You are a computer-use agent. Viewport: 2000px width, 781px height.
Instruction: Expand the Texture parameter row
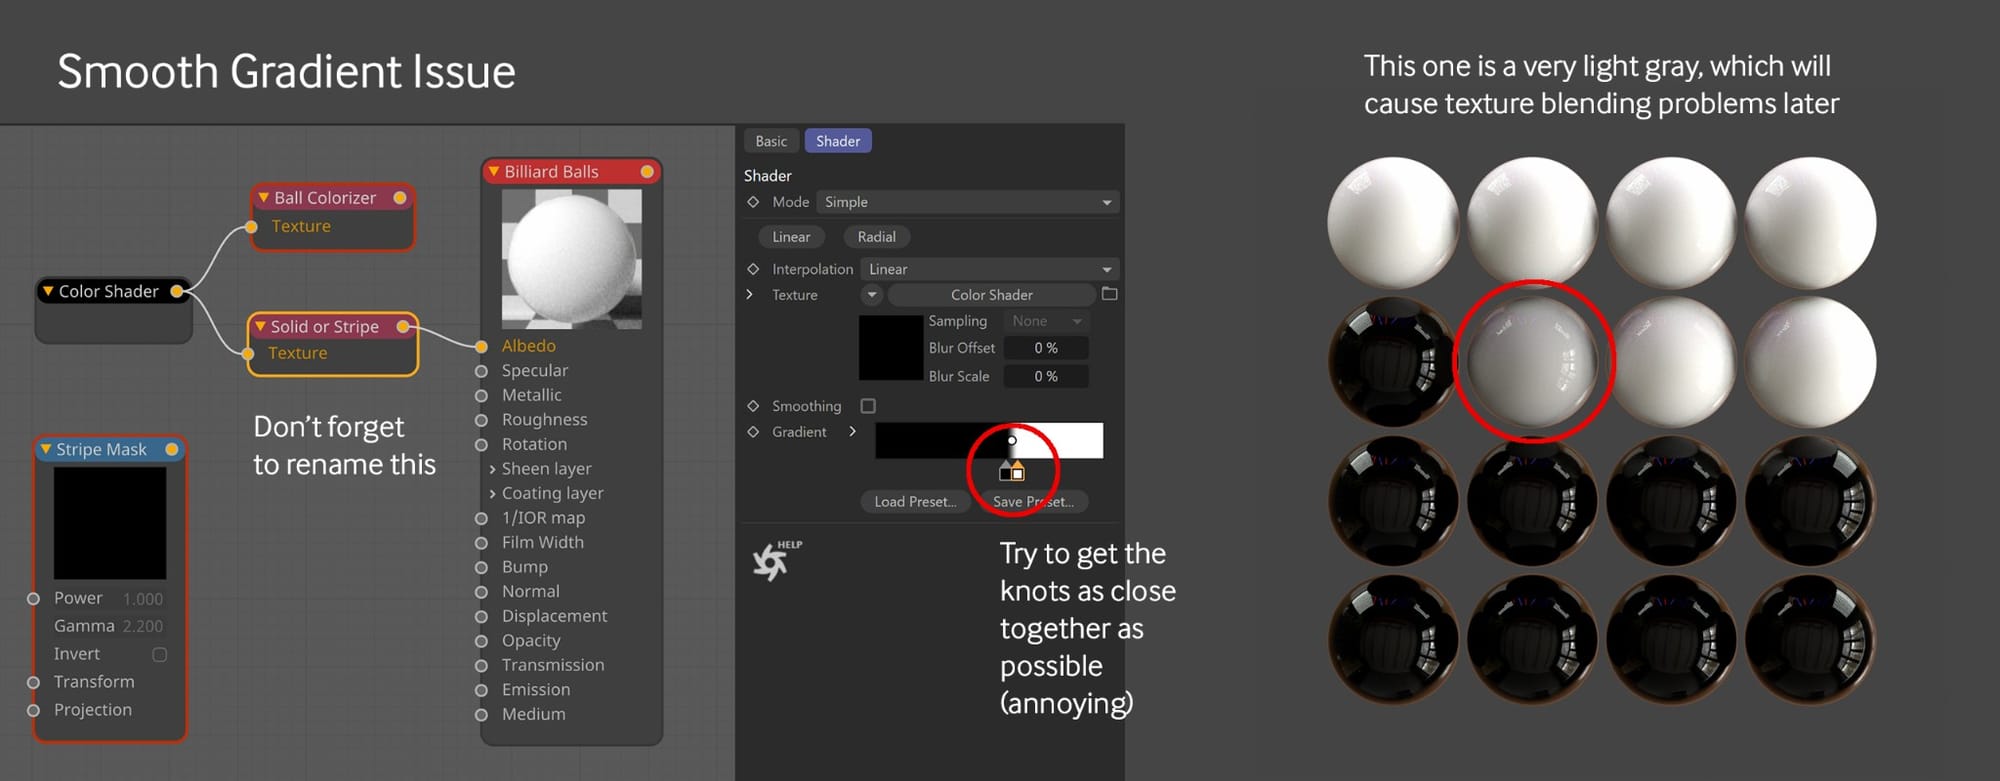(749, 295)
